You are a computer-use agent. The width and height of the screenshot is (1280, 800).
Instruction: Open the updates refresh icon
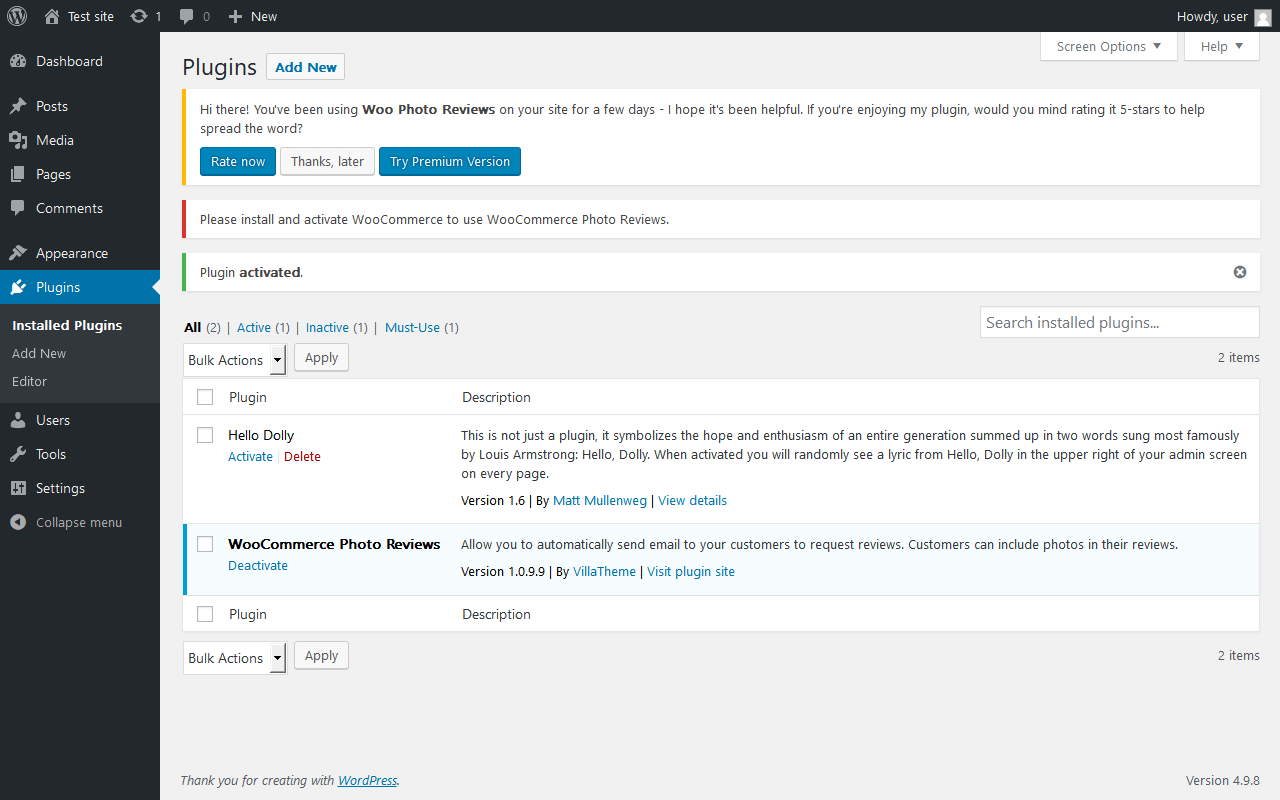(139, 16)
